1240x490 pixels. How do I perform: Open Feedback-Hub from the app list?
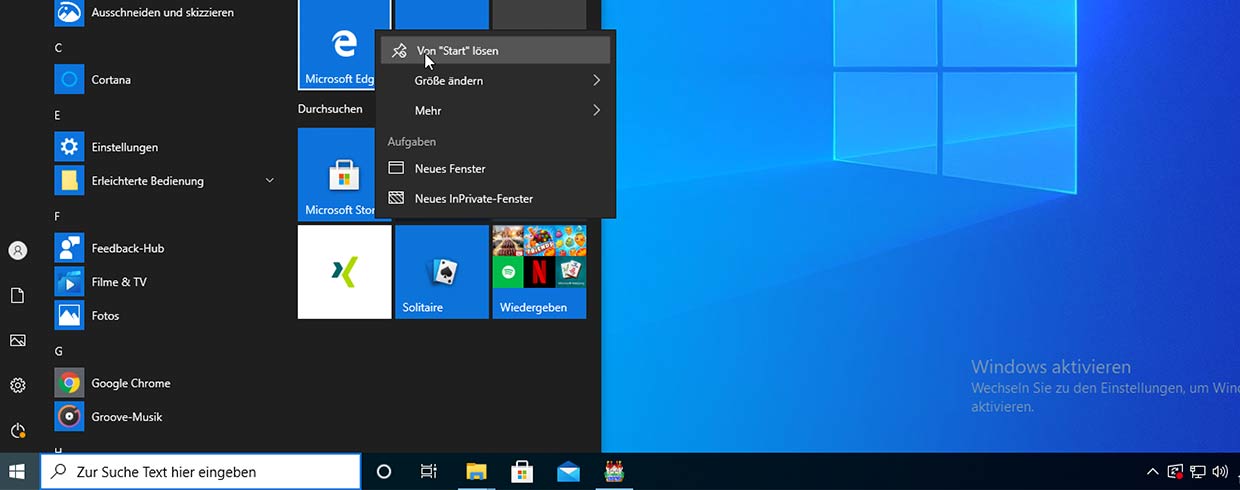(165, 248)
